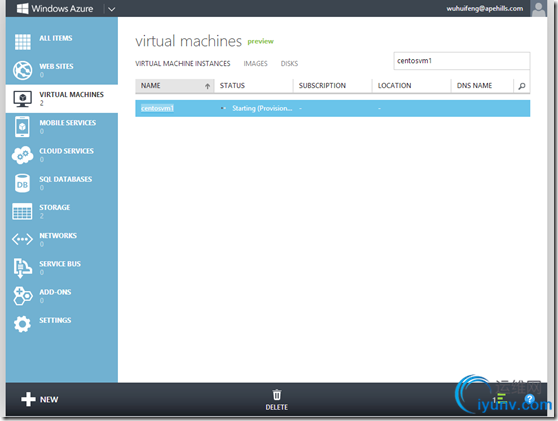Viewport: 558px width, 421px height.
Task: Click the trash Delete button
Action: click(277, 400)
